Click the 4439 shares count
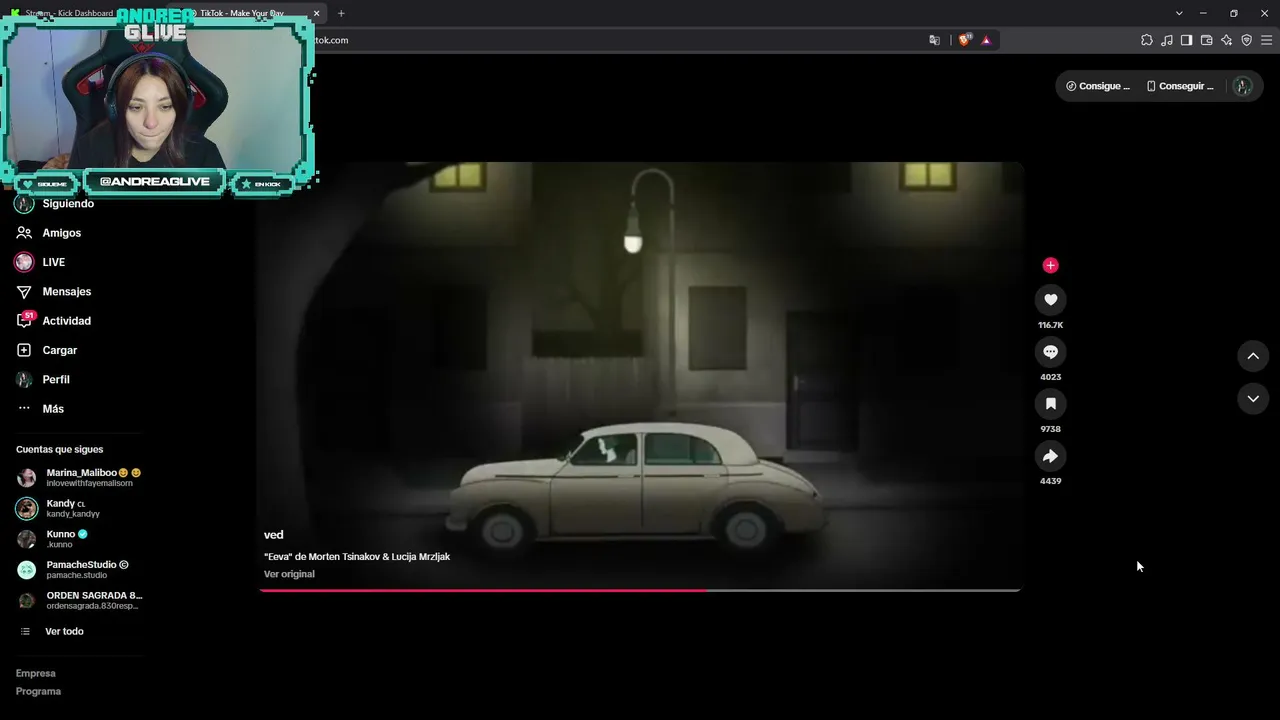This screenshot has height=720, width=1280. click(x=1050, y=482)
